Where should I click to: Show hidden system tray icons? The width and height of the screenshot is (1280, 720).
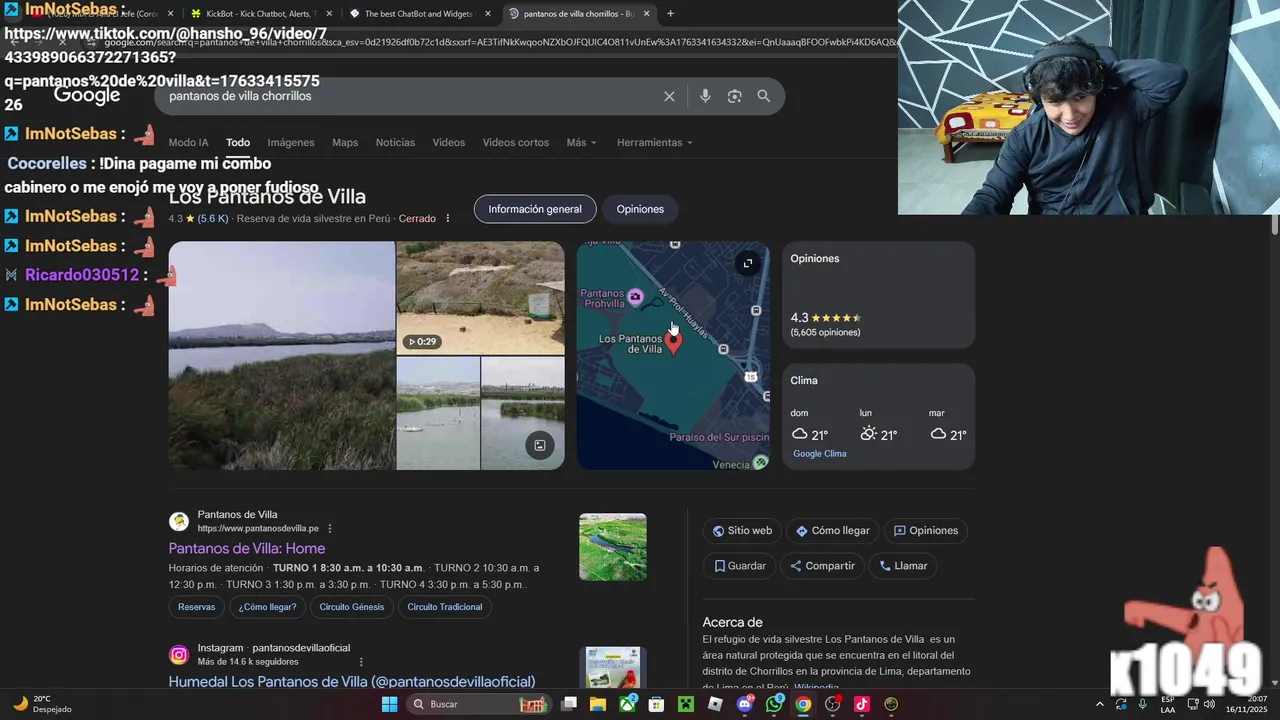[x=1100, y=704]
